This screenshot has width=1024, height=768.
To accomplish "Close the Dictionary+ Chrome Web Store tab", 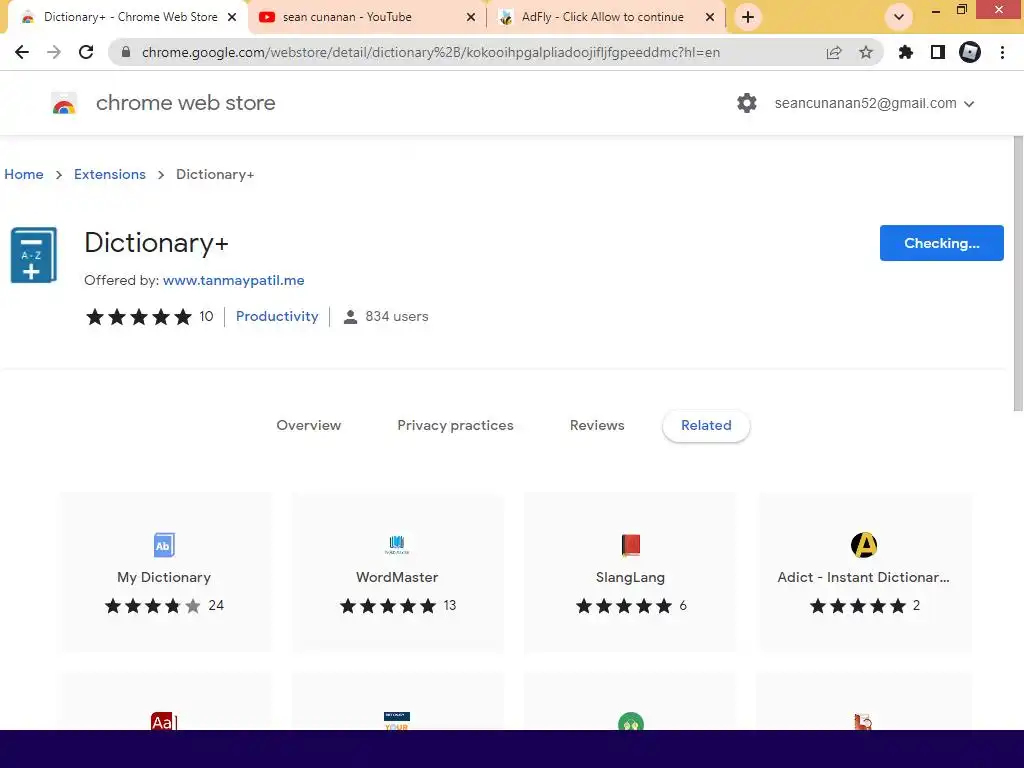I will [x=232, y=17].
